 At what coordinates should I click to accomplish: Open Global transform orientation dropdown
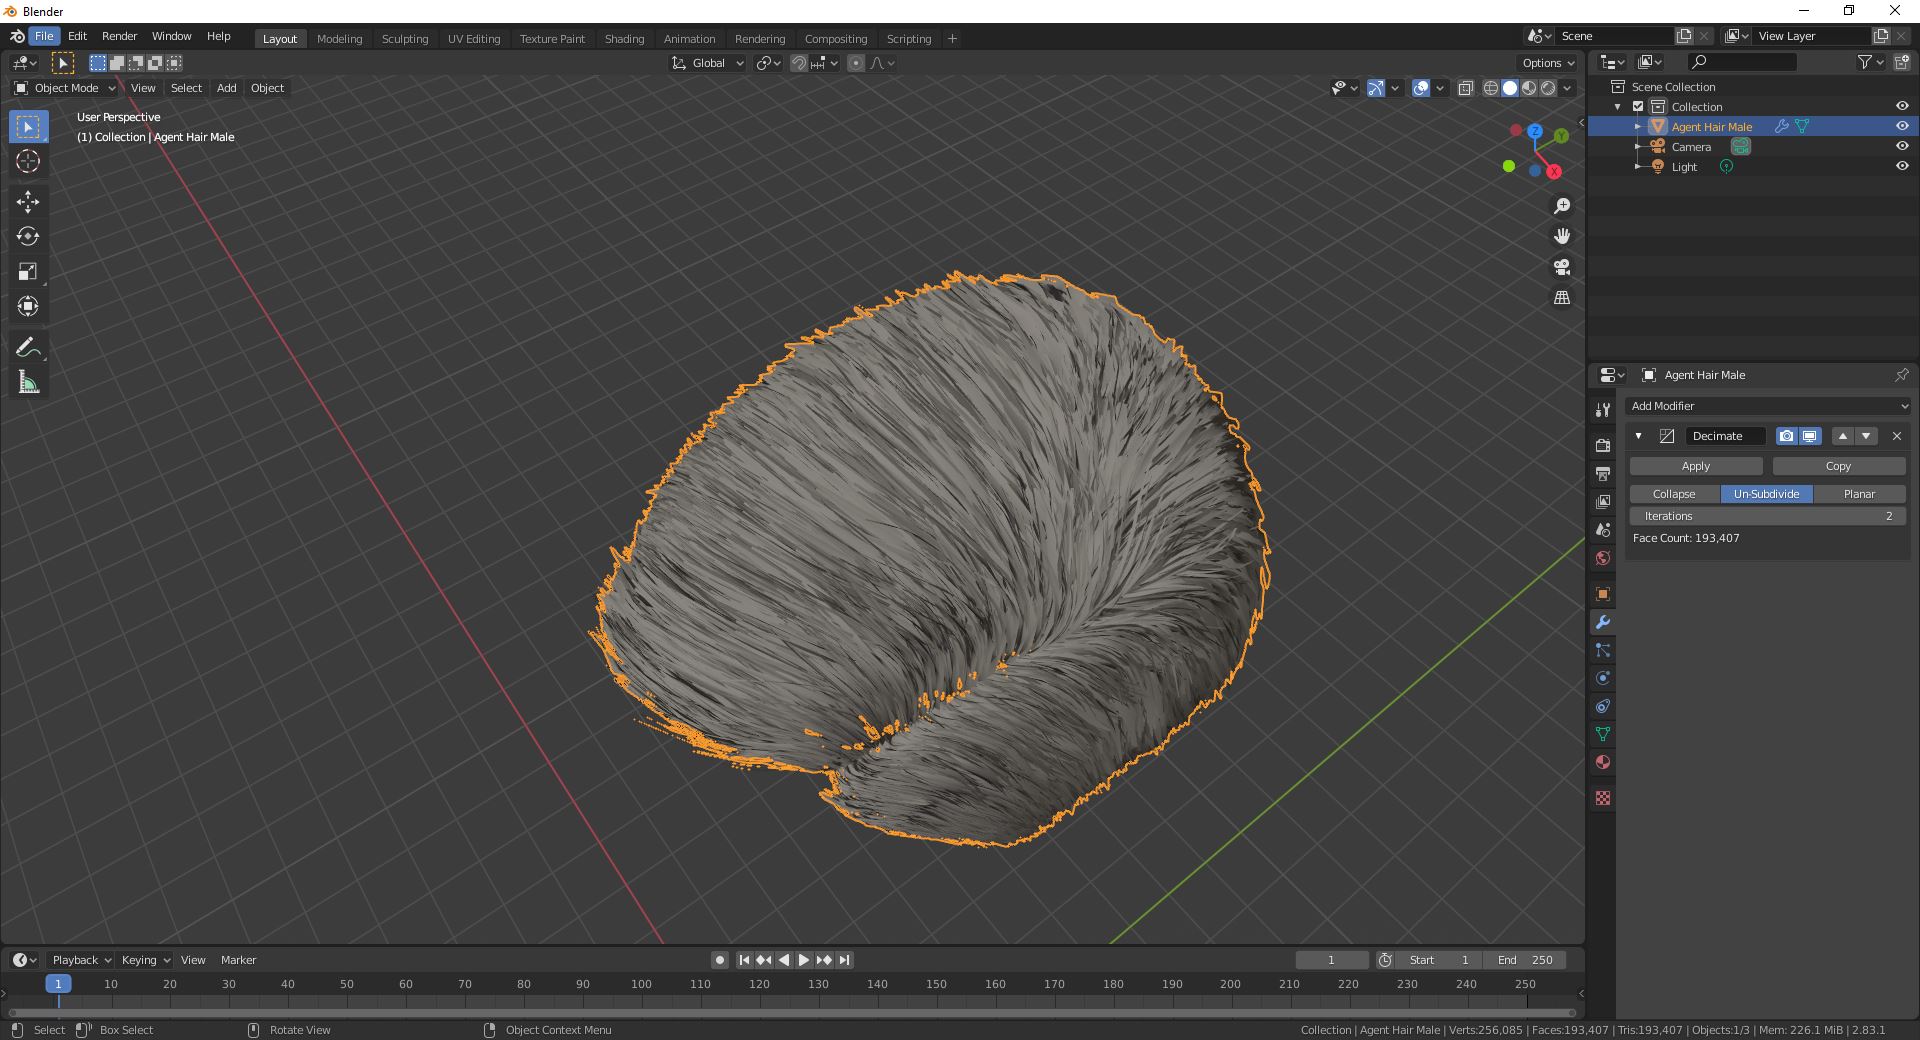[707, 63]
